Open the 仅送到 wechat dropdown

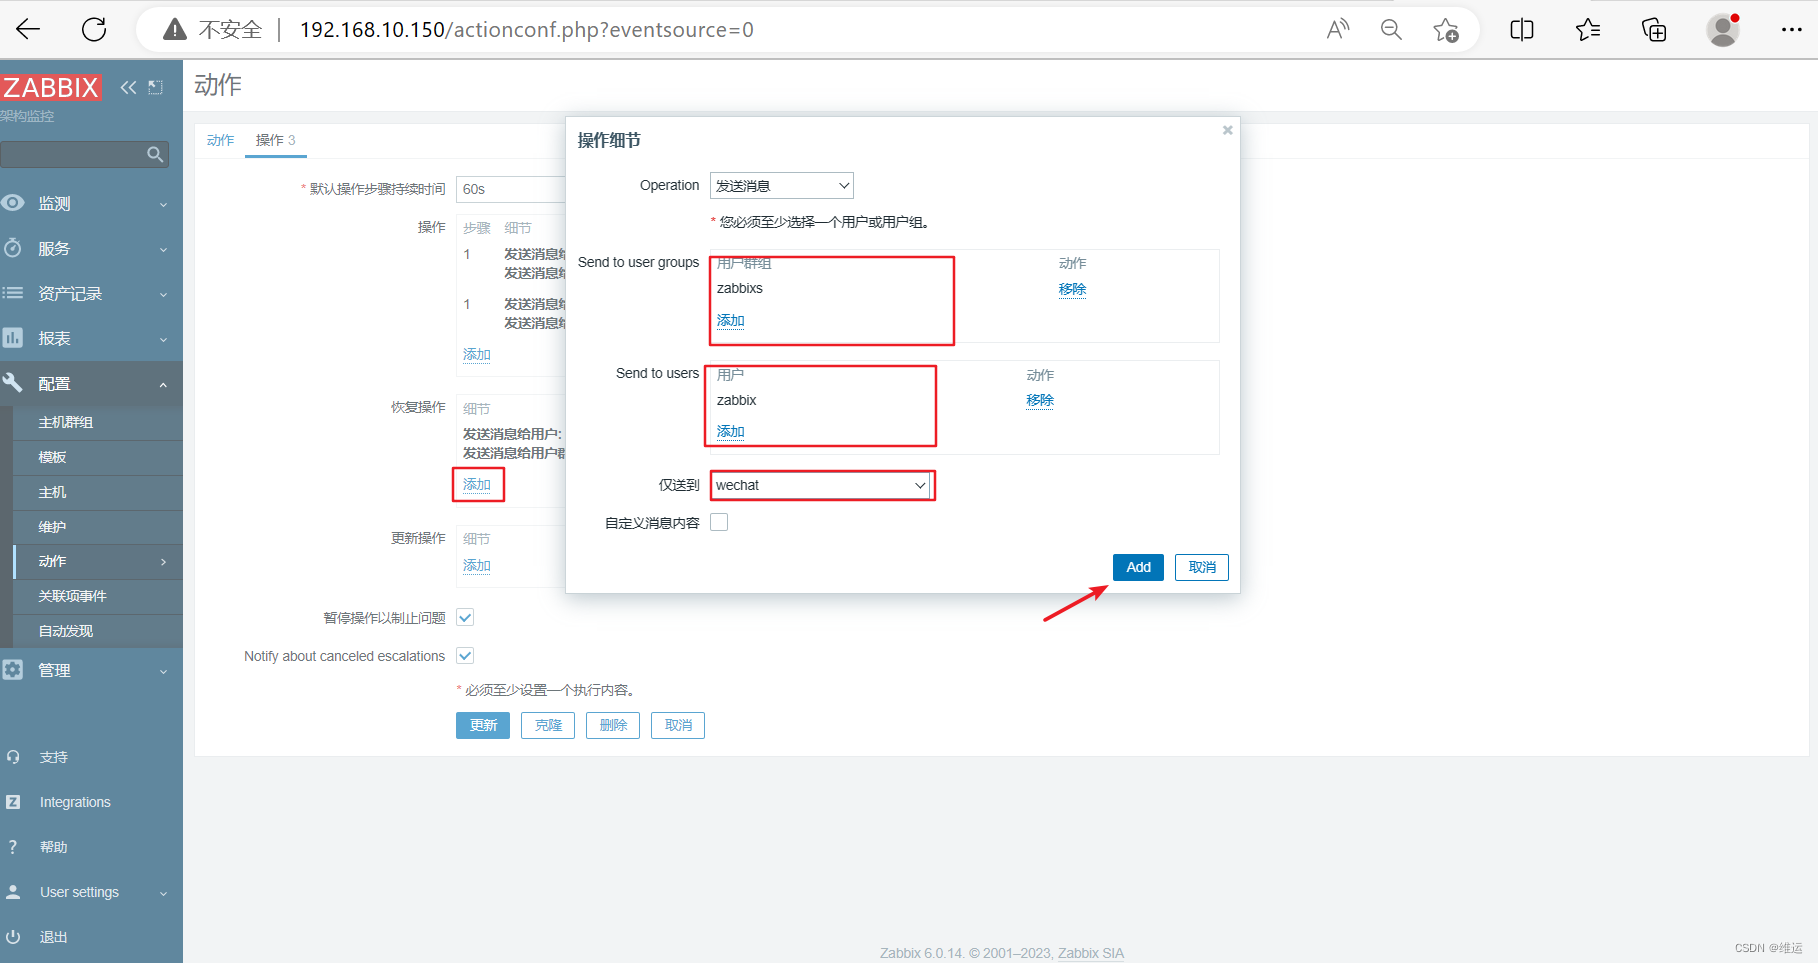(x=822, y=485)
